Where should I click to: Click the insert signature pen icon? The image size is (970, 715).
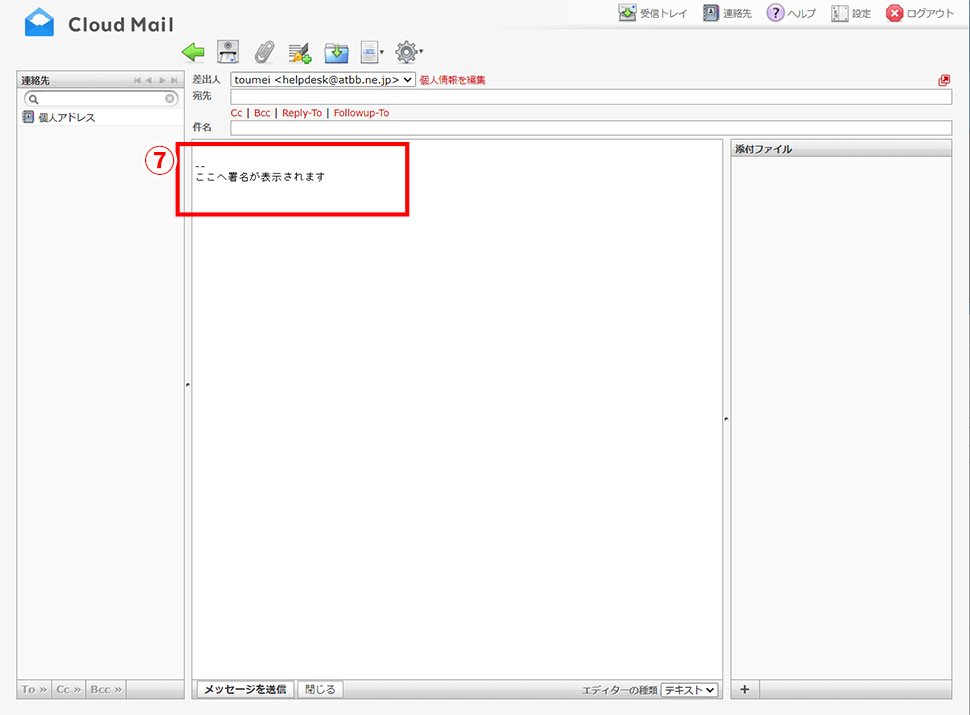300,52
